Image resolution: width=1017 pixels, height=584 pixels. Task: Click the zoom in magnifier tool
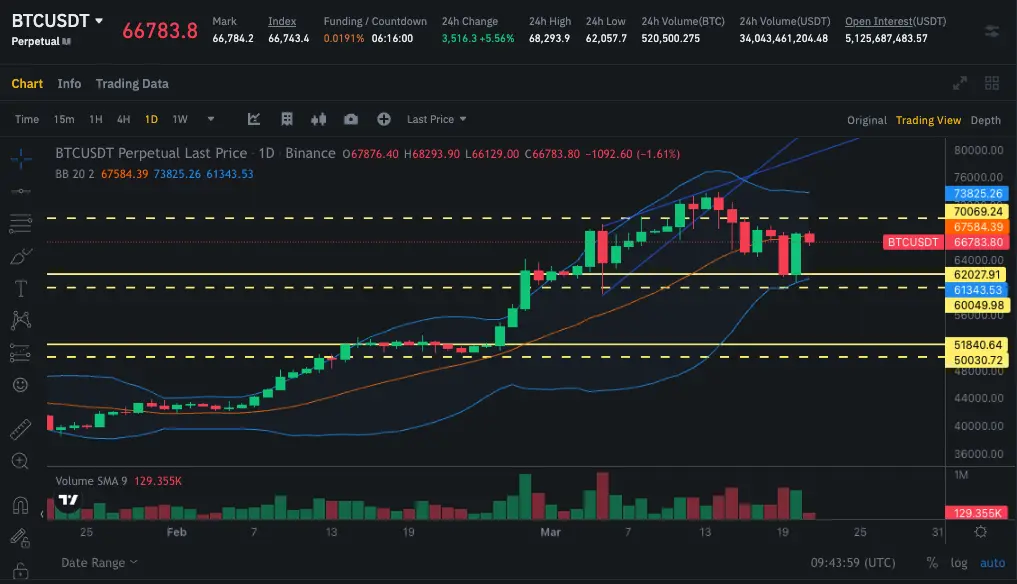[20, 461]
